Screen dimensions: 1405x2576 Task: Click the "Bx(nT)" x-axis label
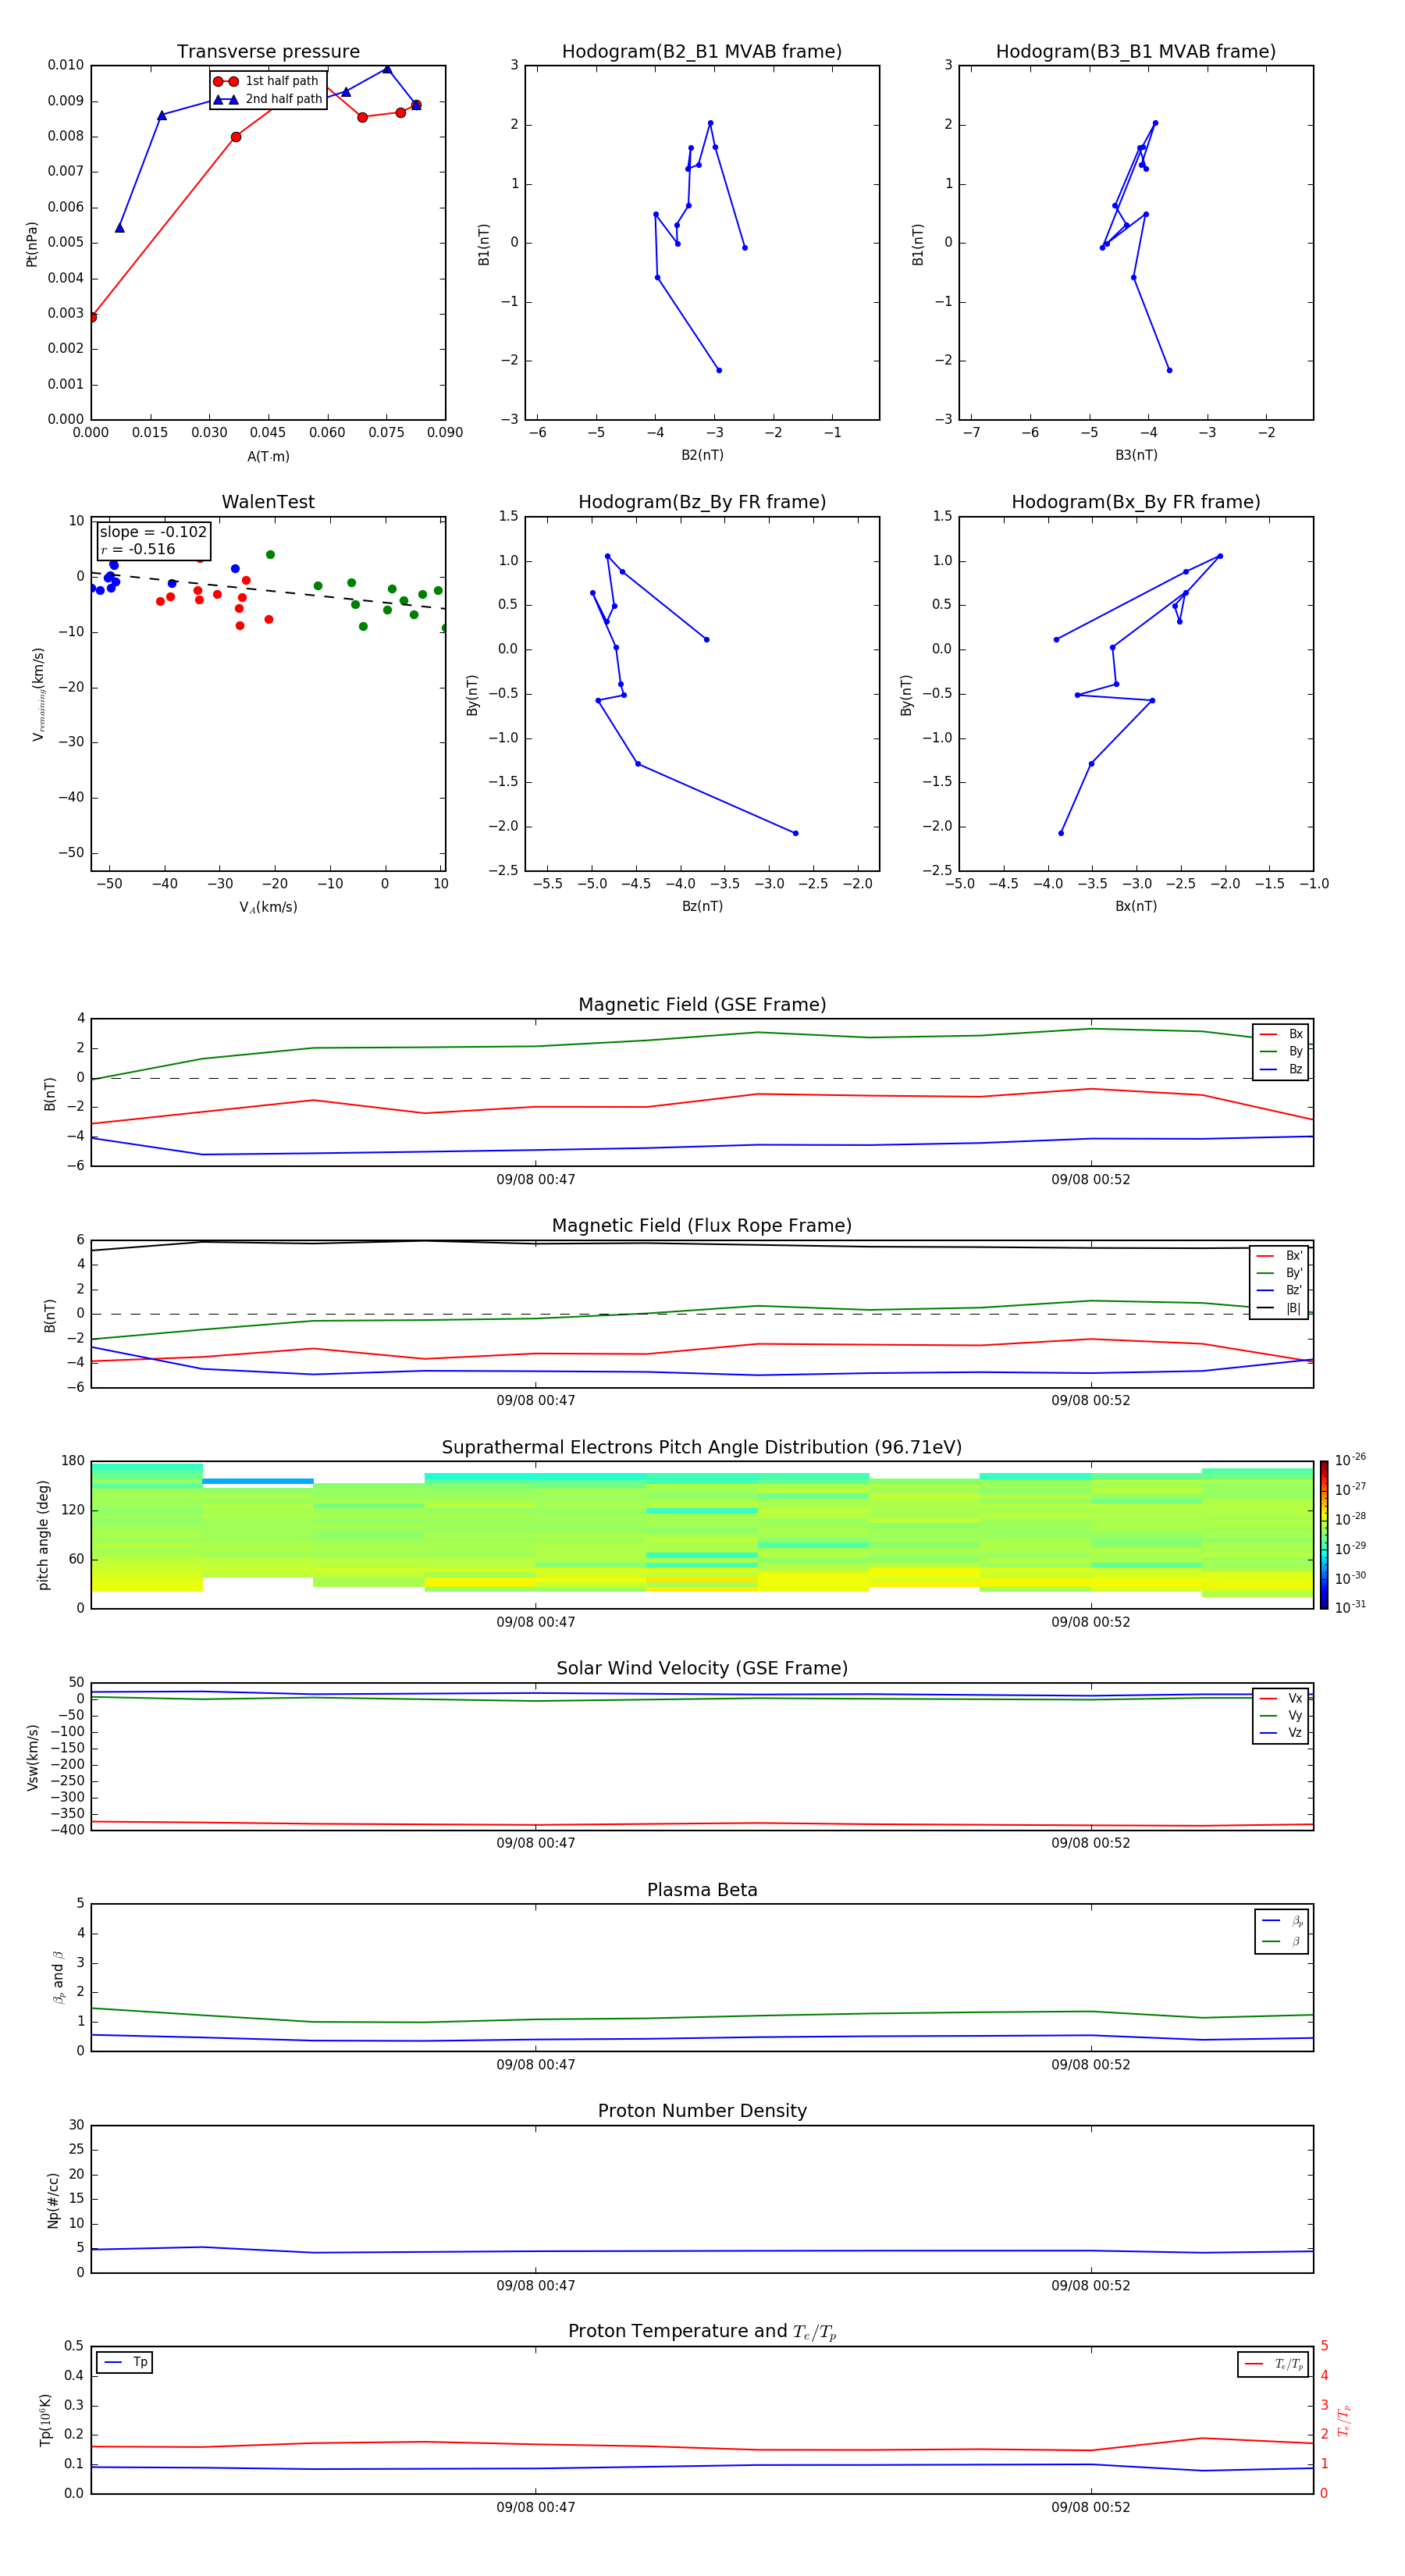[x=1136, y=906]
